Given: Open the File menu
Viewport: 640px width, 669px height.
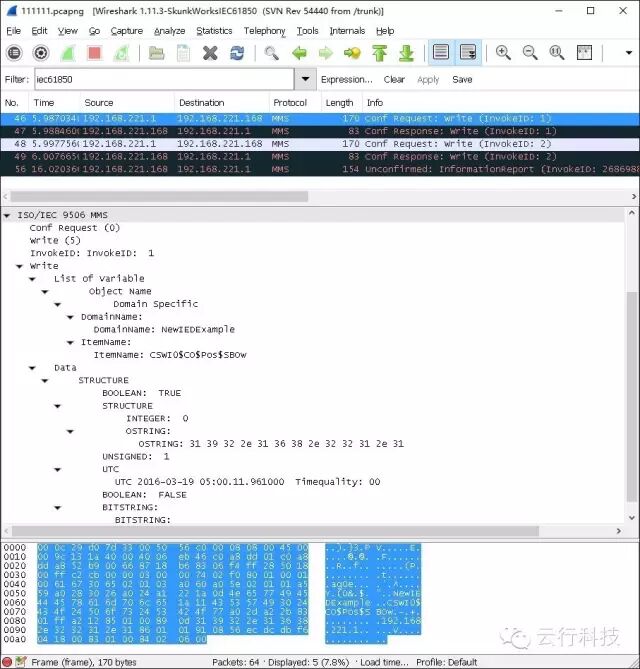Looking at the screenshot, I should (x=14, y=31).
